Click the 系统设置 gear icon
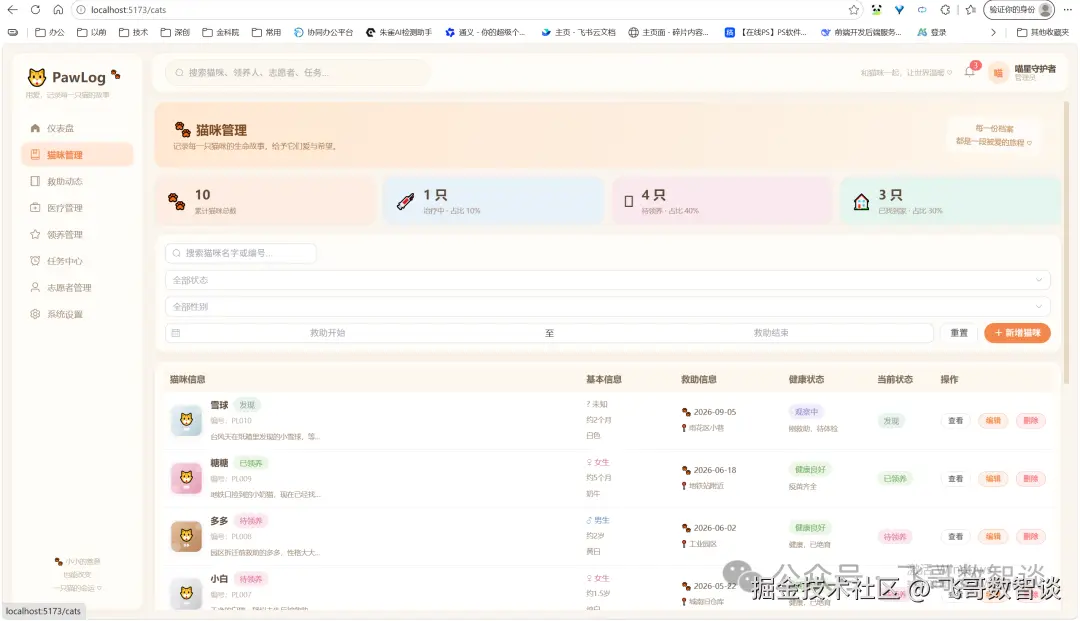This screenshot has height=621, width=1080. (x=35, y=314)
